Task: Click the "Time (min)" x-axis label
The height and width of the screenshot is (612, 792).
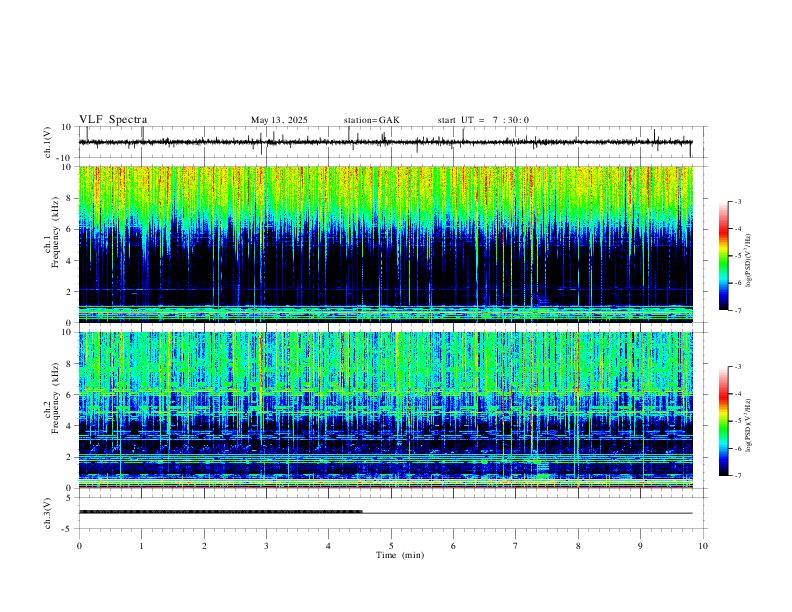Action: [x=400, y=555]
